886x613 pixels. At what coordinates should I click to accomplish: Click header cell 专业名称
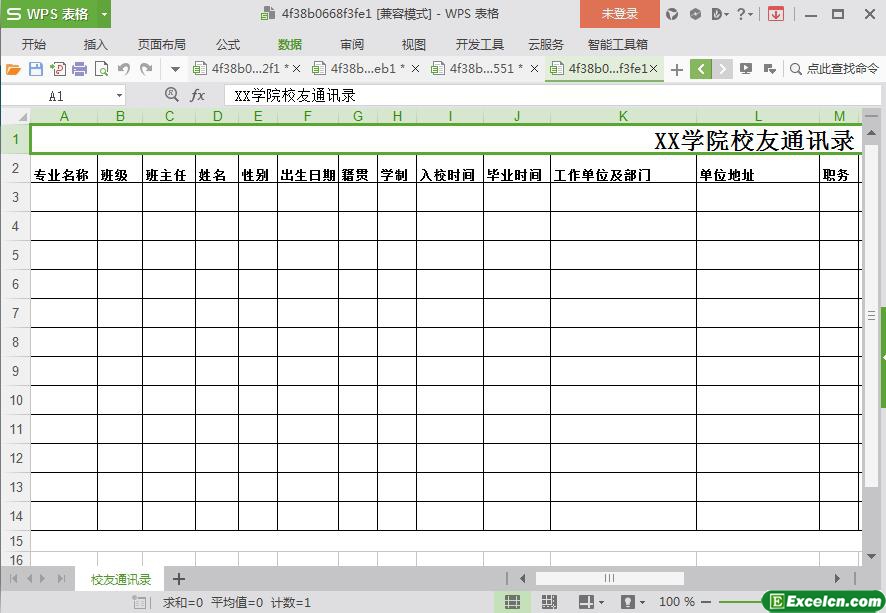point(64,168)
